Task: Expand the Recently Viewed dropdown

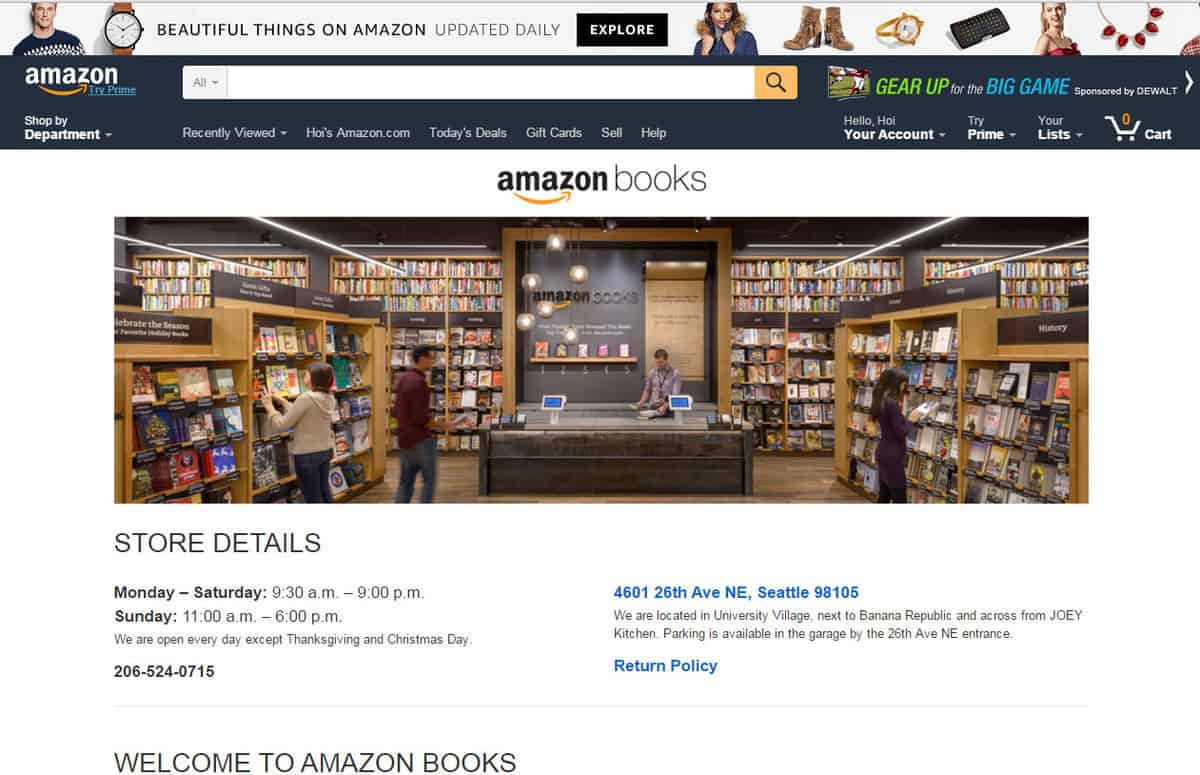Action: [235, 133]
